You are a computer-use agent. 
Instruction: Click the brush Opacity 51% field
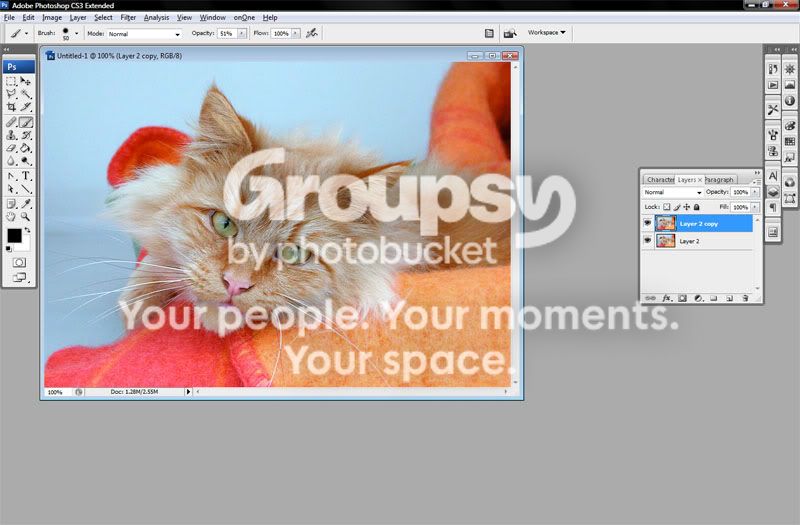pos(227,34)
